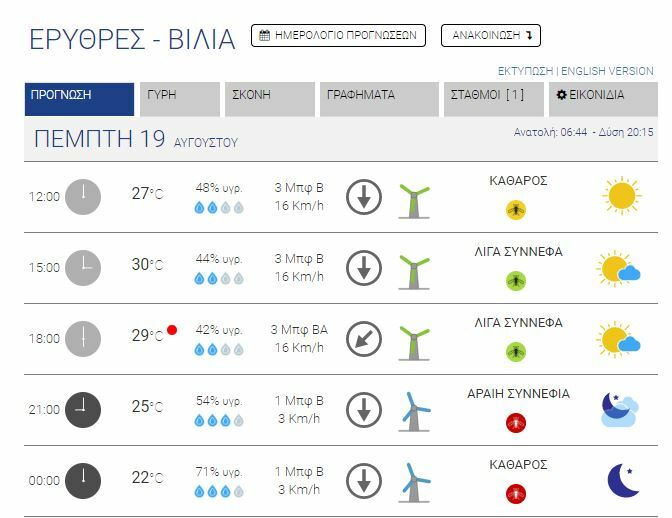
Task: Click the green wind turbine at 12:00
Action: click(413, 198)
